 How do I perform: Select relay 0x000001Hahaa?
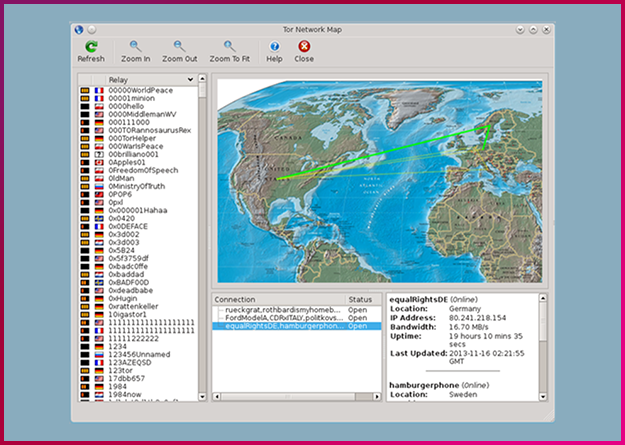click(138, 211)
